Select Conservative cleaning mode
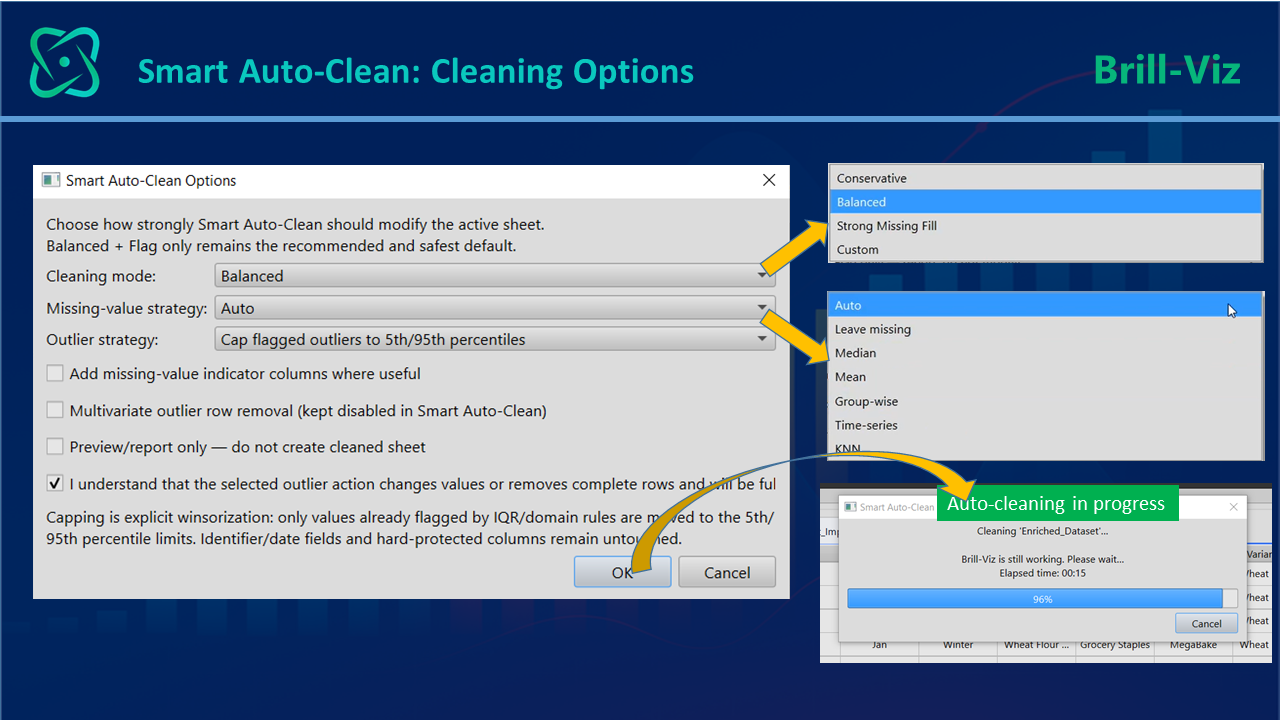This screenshot has height=720, width=1280. (x=1046, y=178)
